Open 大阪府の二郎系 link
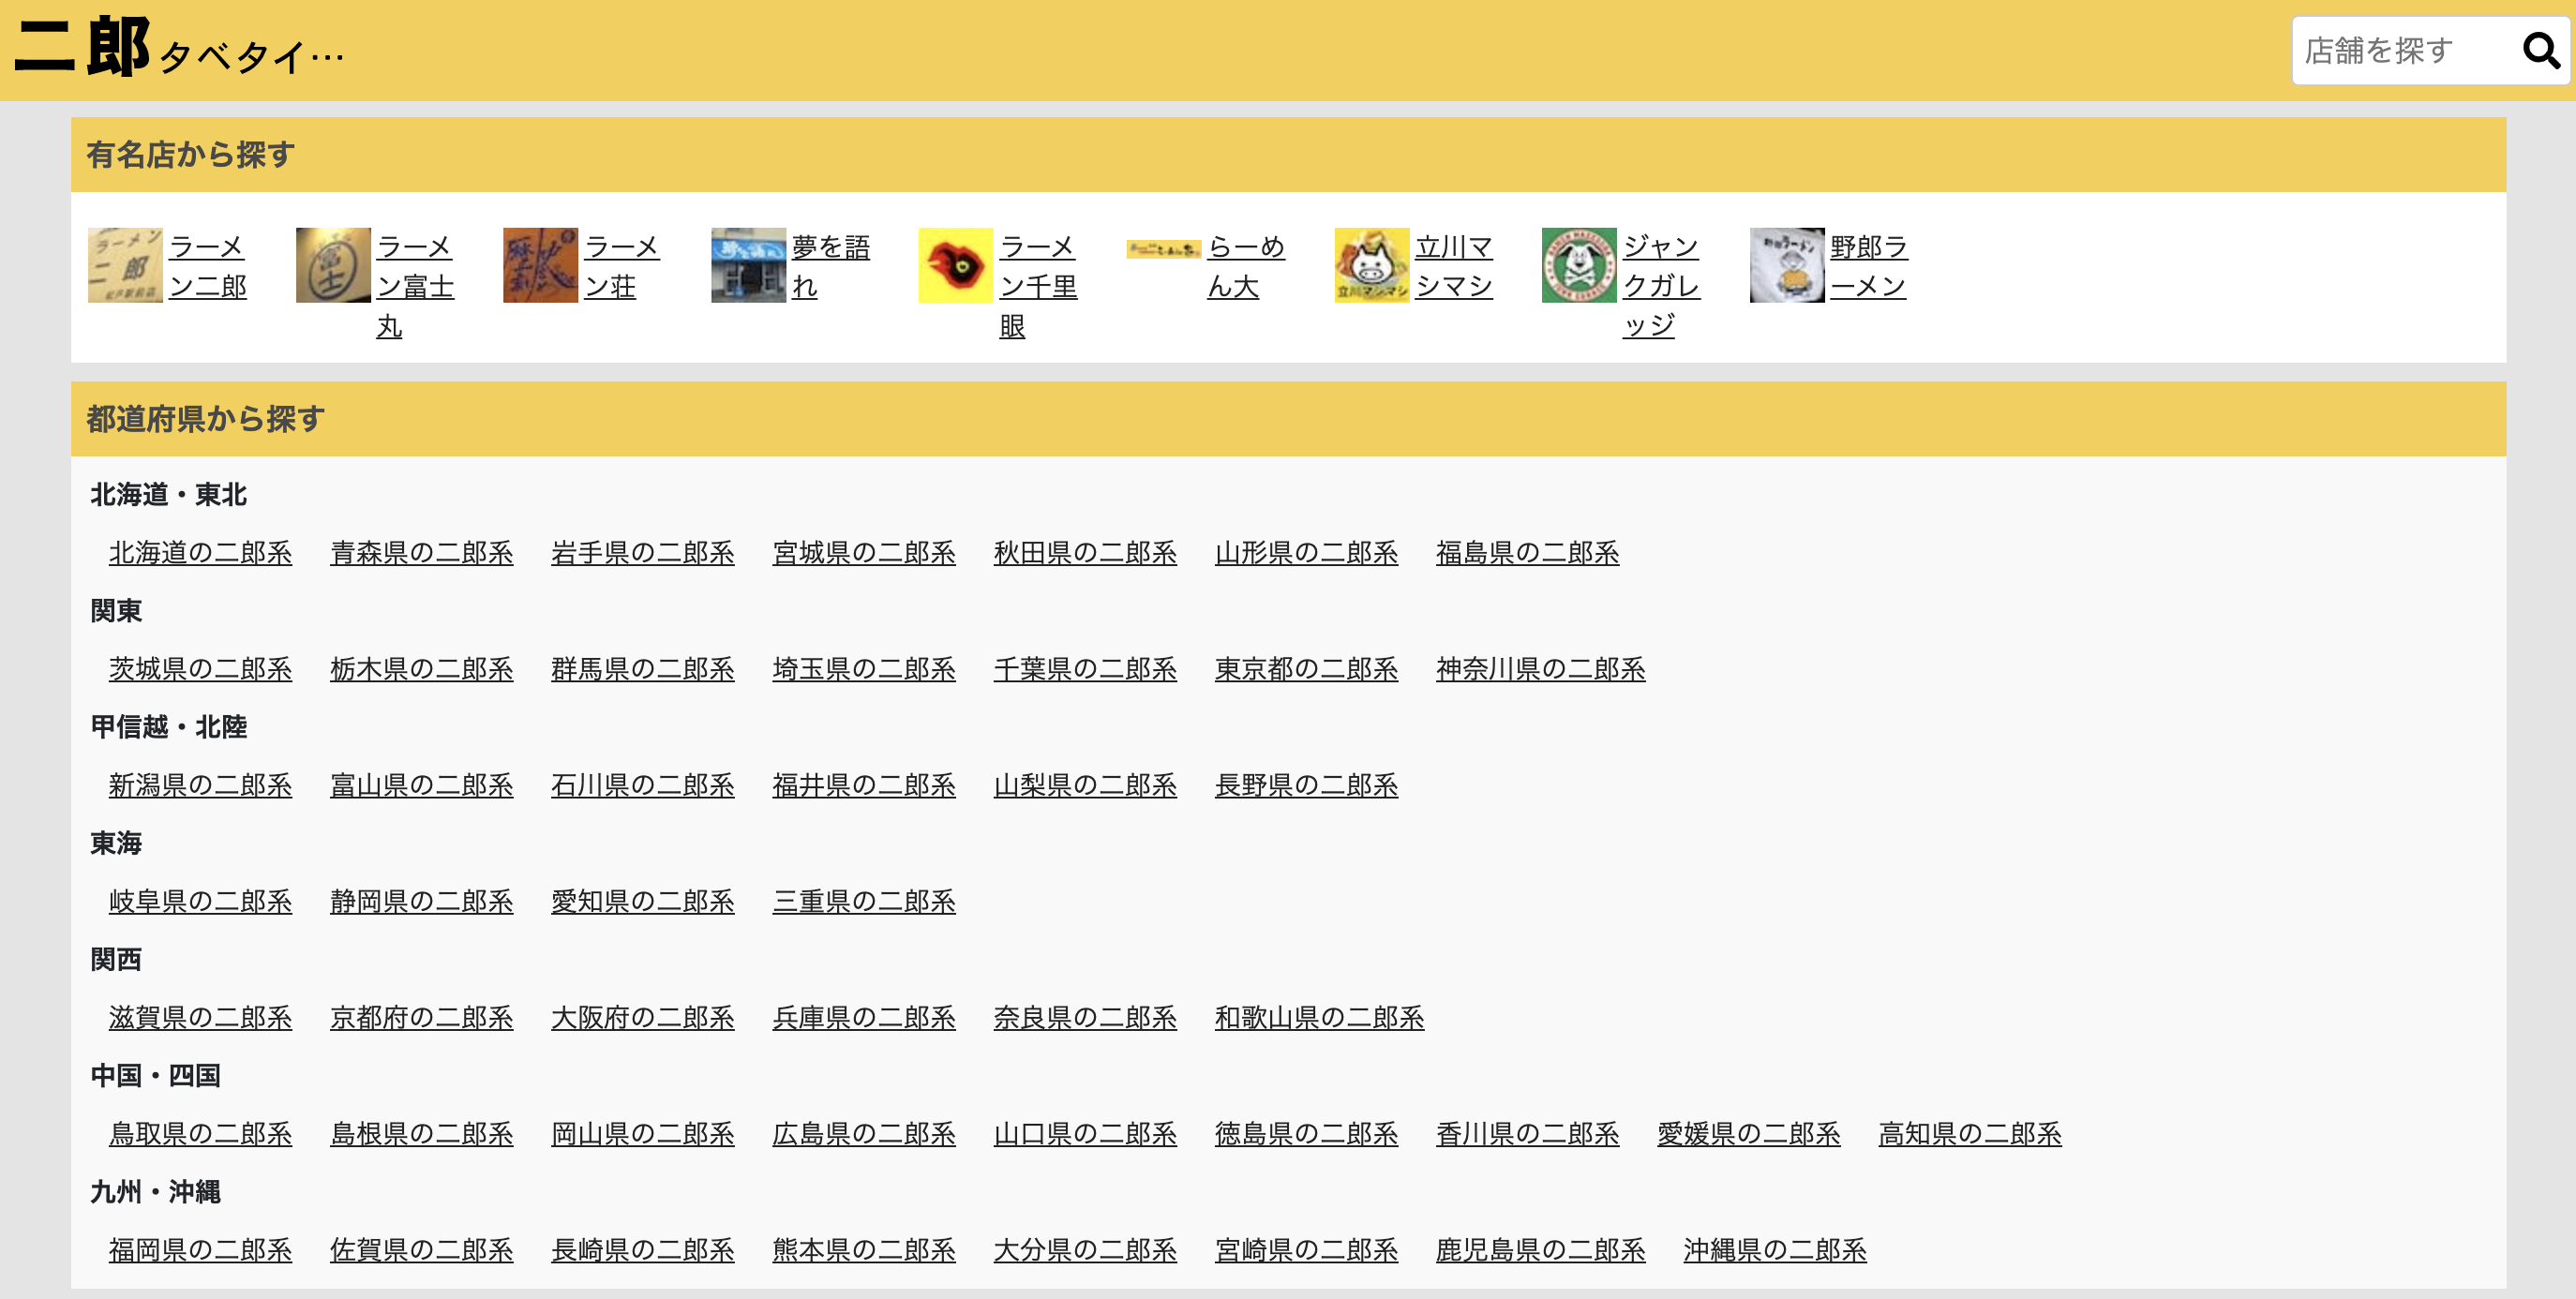 tap(642, 1017)
